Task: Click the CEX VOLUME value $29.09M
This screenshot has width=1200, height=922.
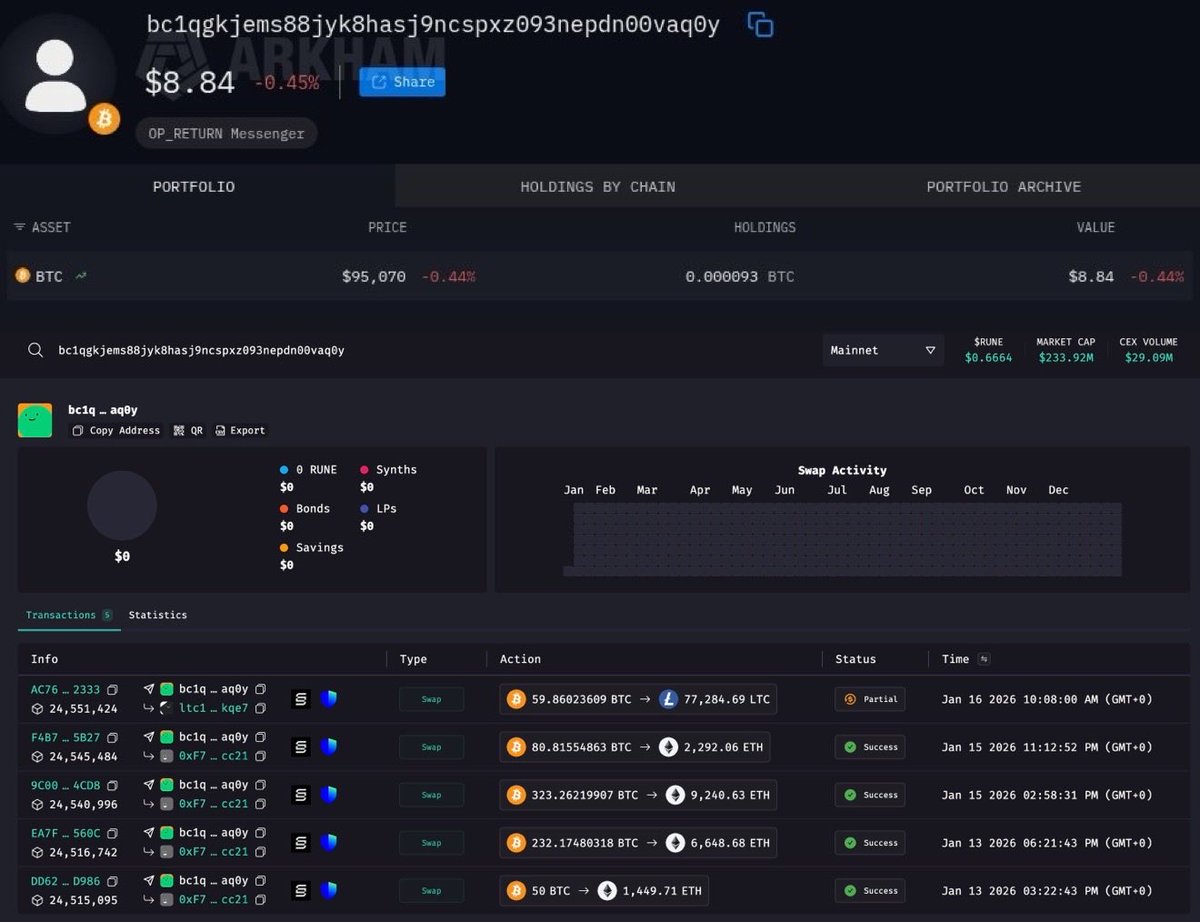Action: pyautogui.click(x=1148, y=357)
